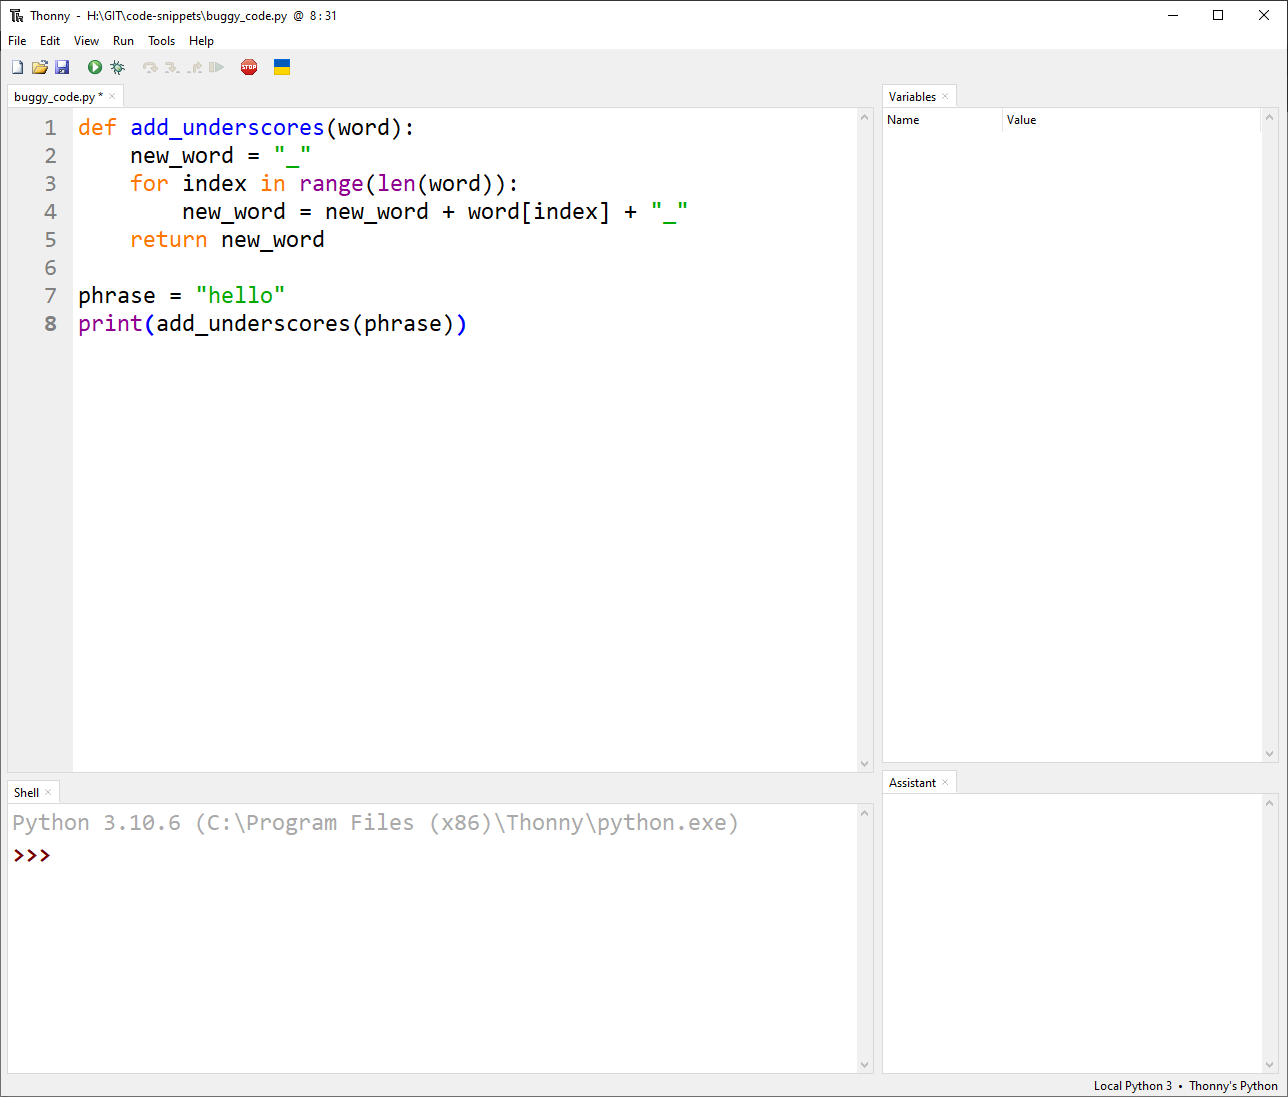Image resolution: width=1288 pixels, height=1097 pixels.
Task: Select the buggy_code.py editor tab
Action: [x=57, y=97]
